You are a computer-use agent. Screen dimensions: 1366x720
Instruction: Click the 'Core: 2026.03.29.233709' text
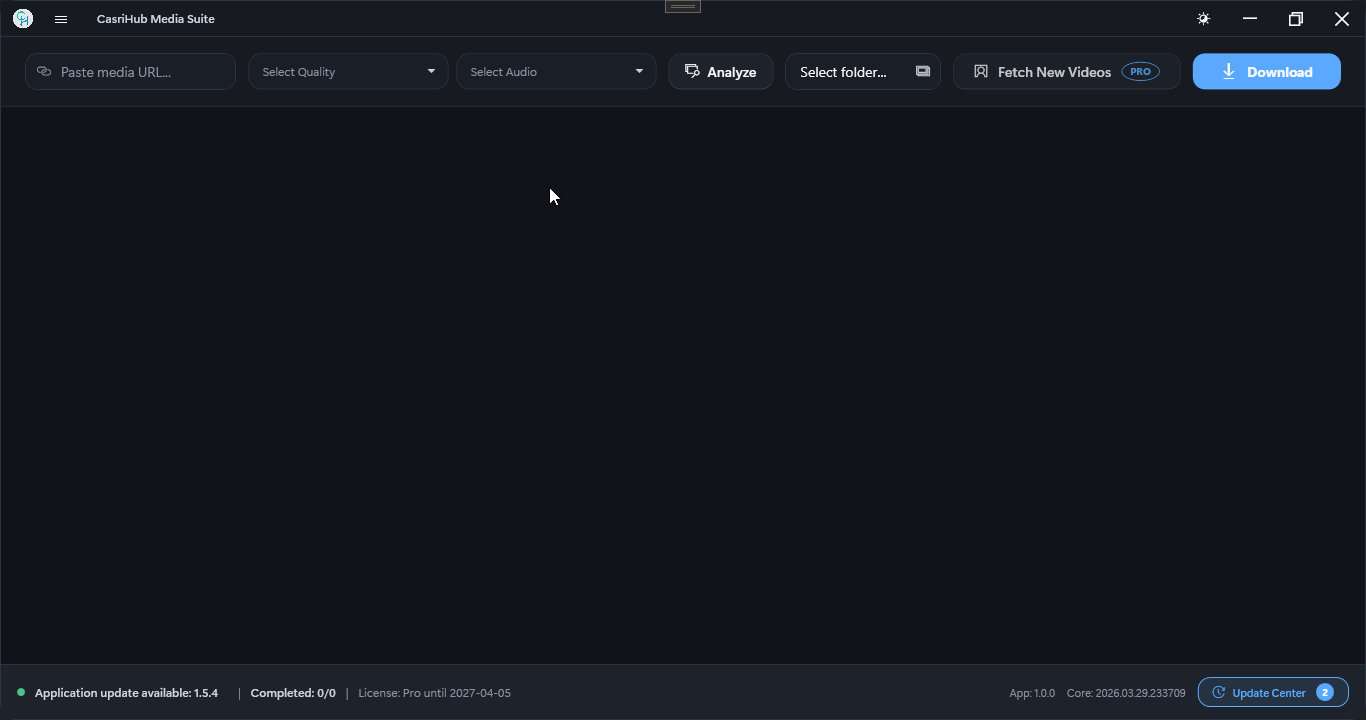pos(1126,693)
